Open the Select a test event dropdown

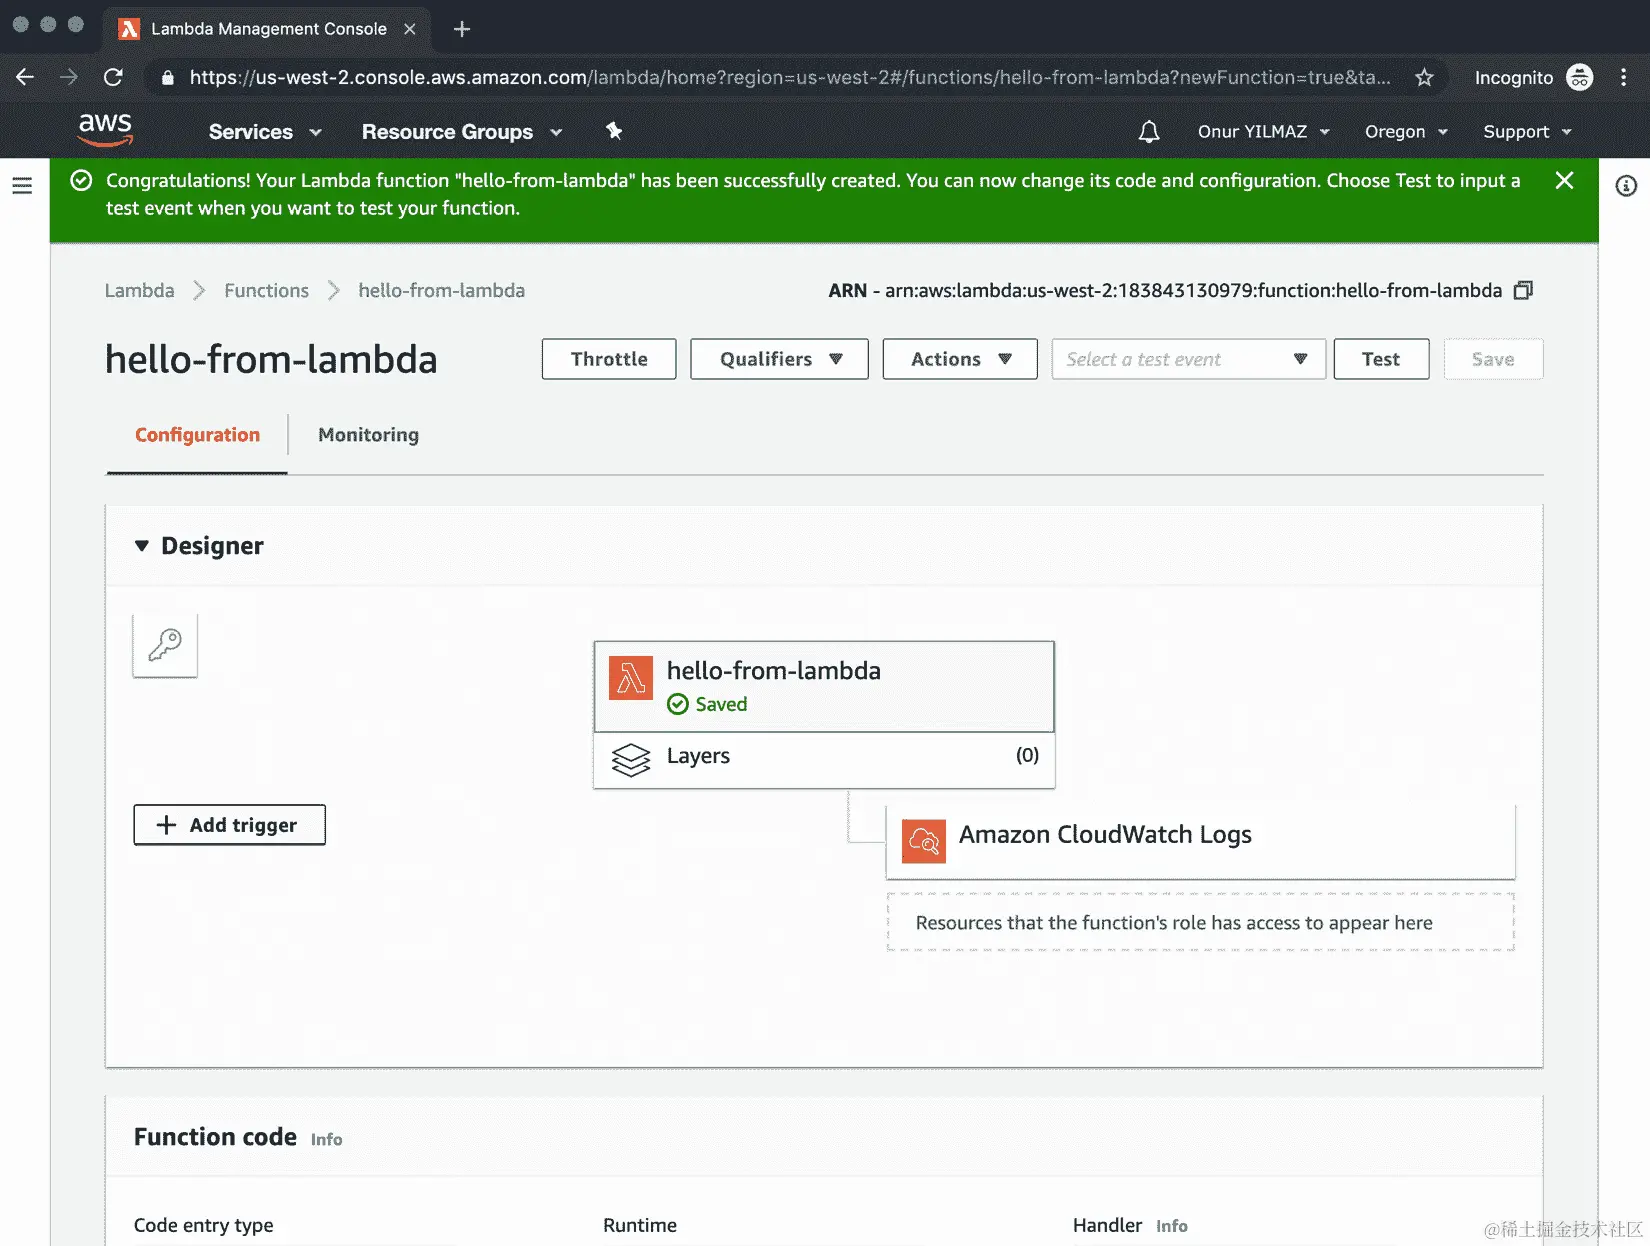tap(1187, 358)
